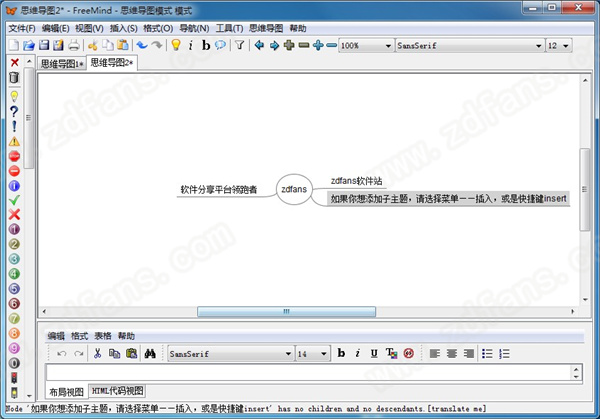Cut with the main toolbar scissors icon

coord(92,45)
